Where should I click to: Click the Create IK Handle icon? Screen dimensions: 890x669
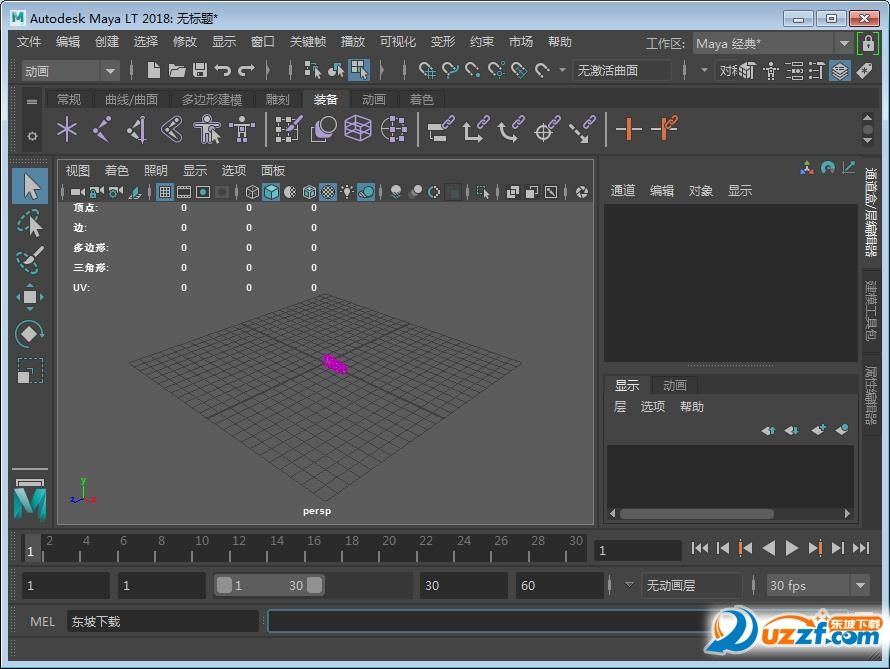(138, 129)
